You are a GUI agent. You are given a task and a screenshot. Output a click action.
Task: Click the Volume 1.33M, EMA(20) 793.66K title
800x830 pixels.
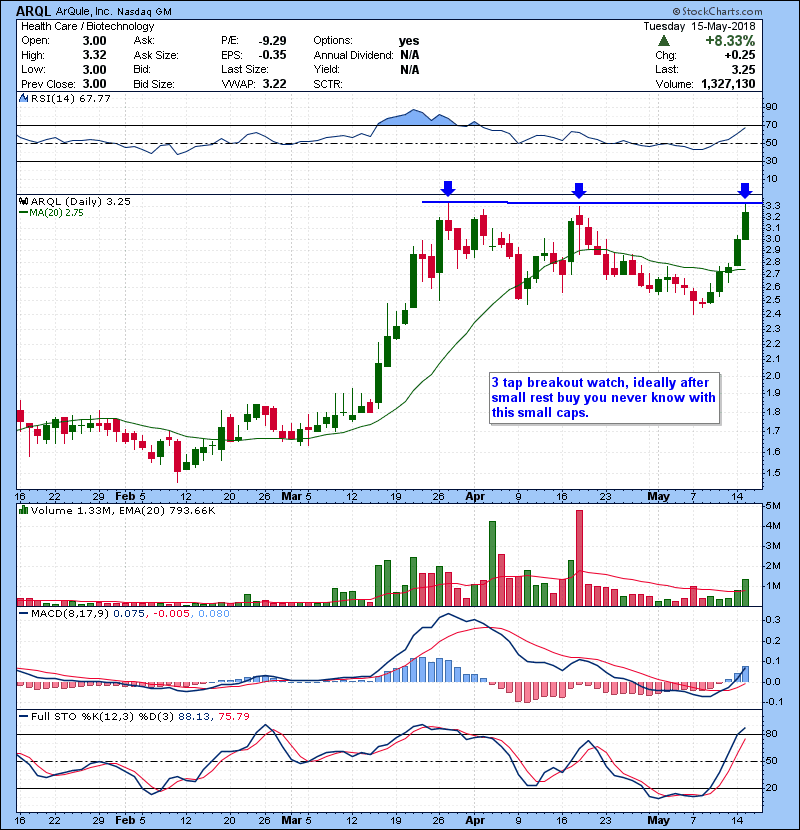point(123,510)
